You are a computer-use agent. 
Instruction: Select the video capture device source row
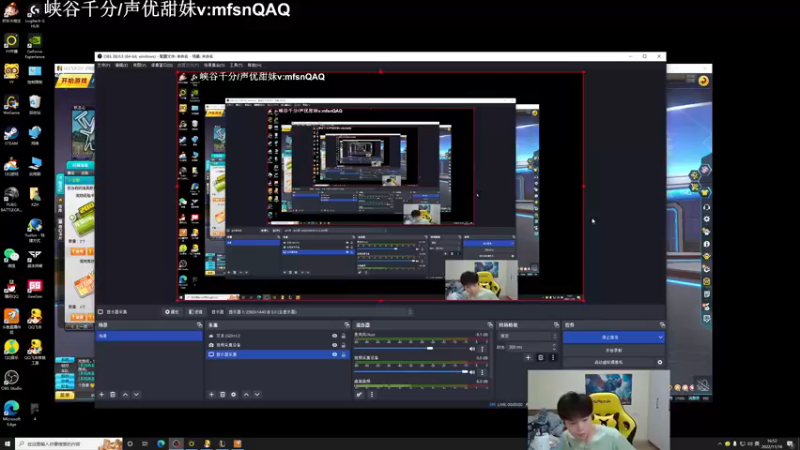(278, 345)
